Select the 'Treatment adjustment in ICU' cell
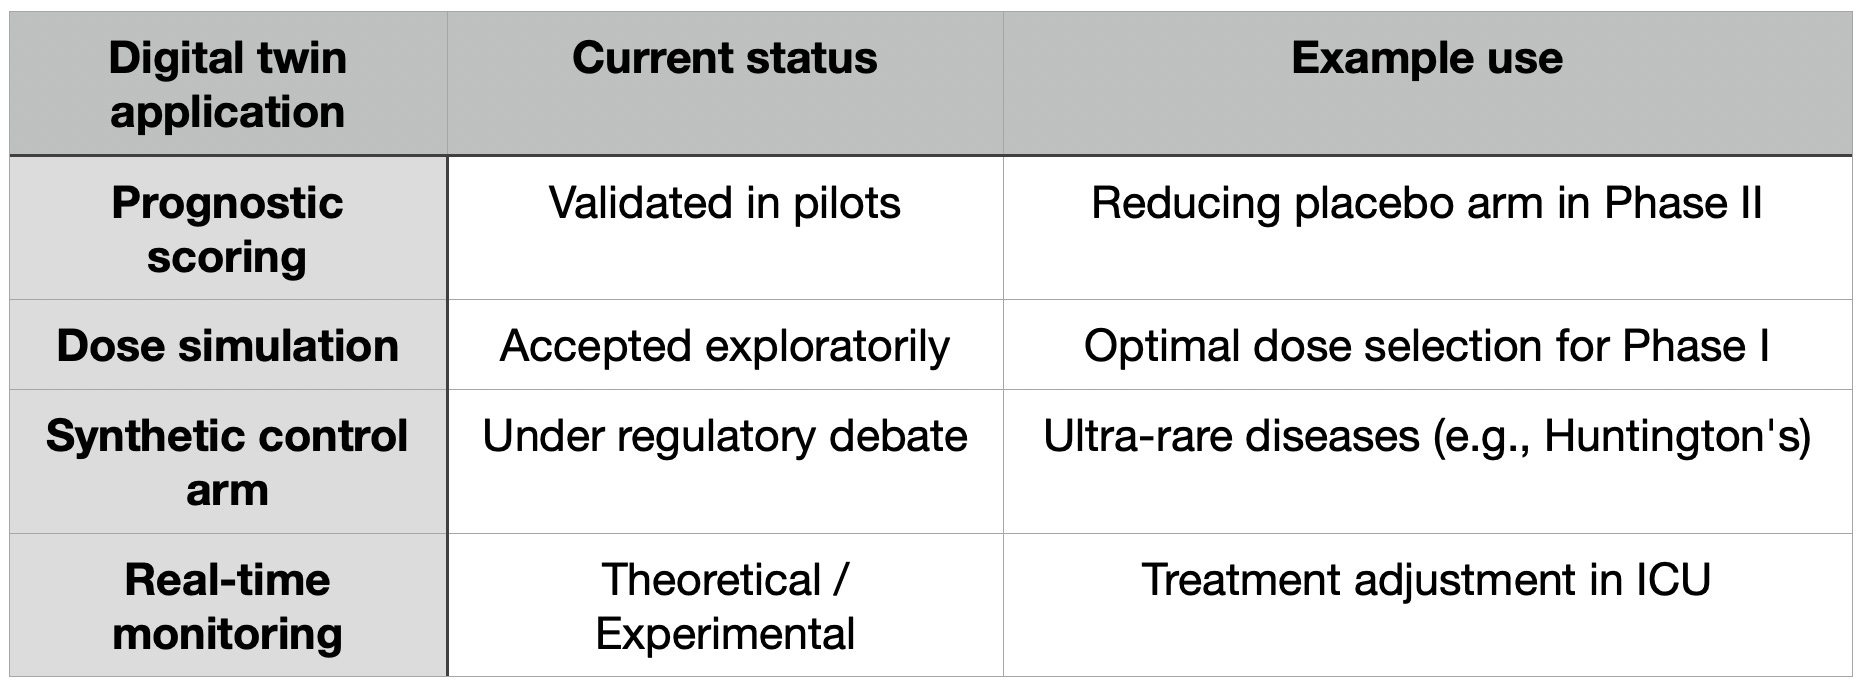 pos(1427,605)
